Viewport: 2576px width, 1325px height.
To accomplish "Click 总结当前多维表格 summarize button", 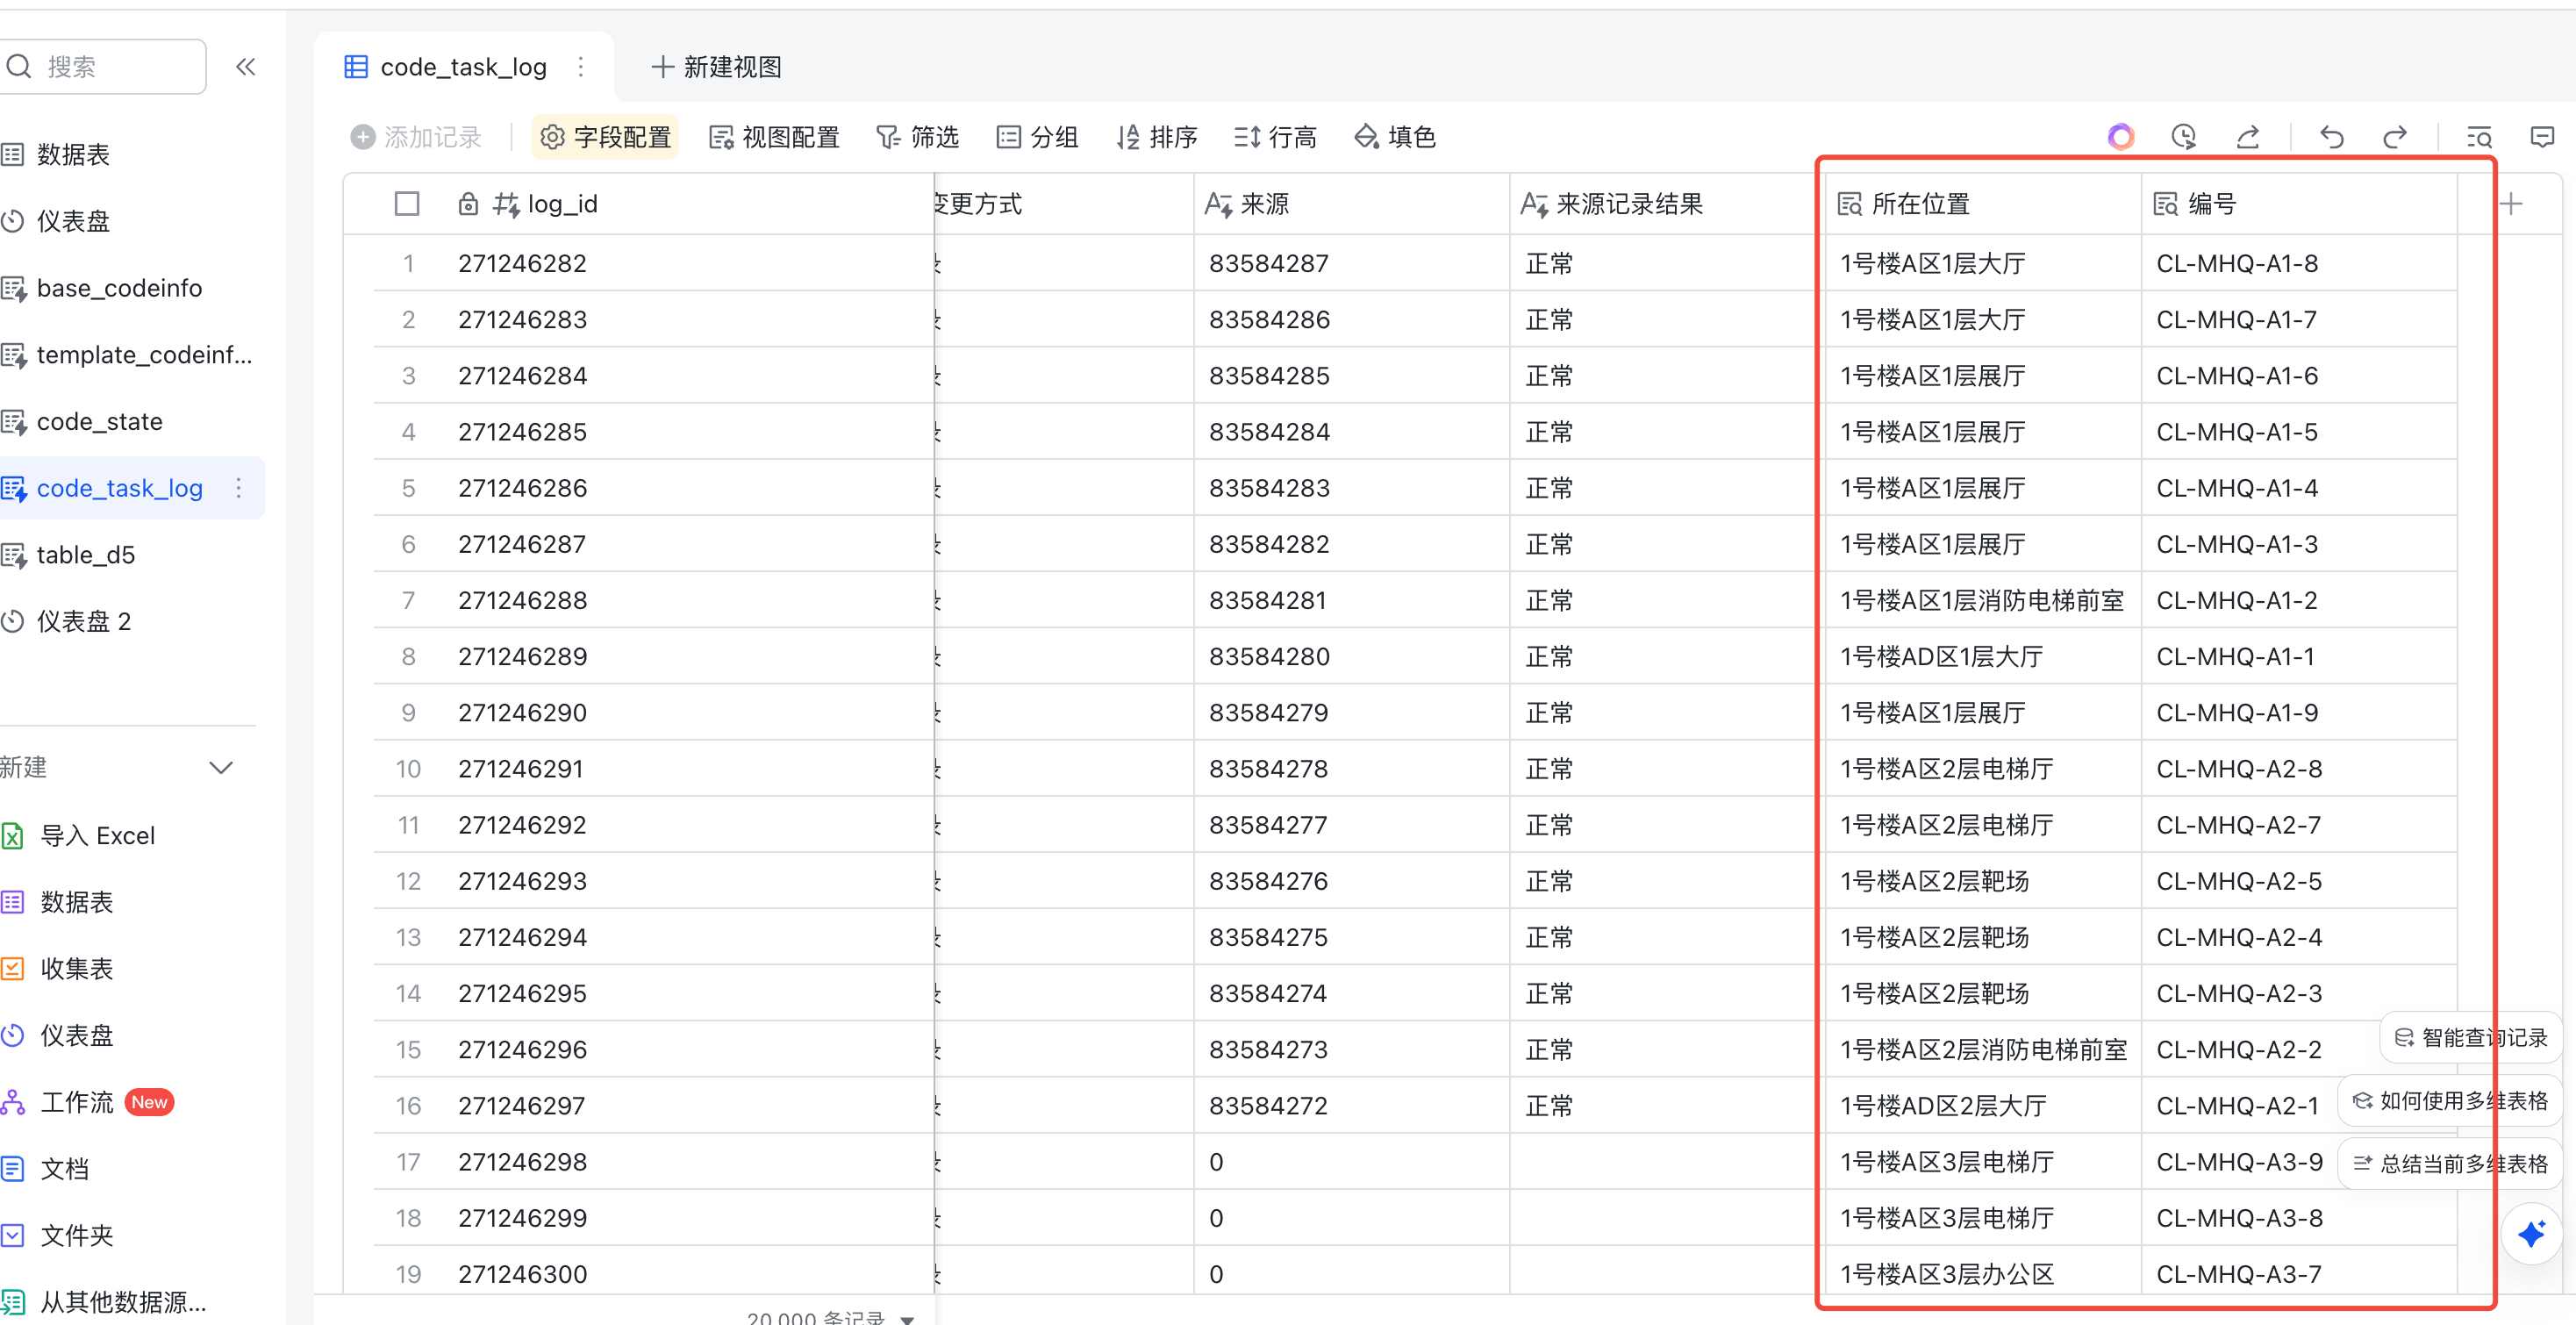I will [x=2450, y=1164].
